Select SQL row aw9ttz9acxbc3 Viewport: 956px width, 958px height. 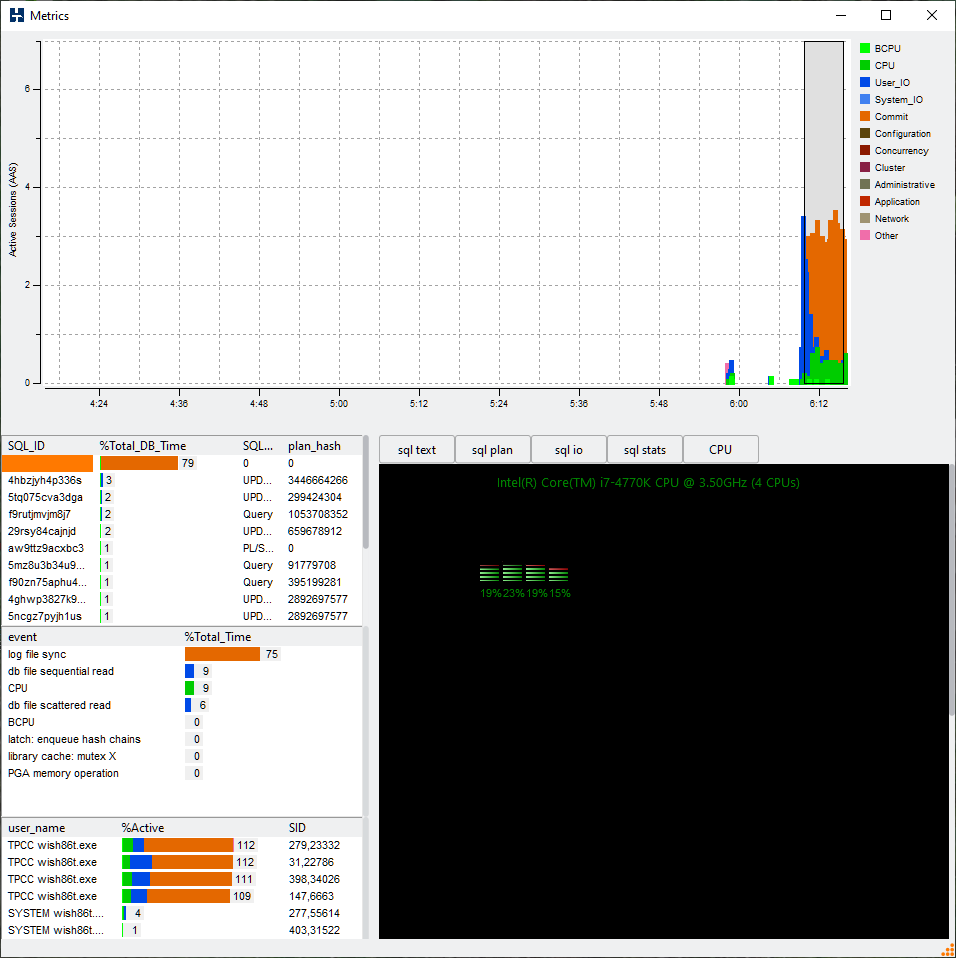182,549
